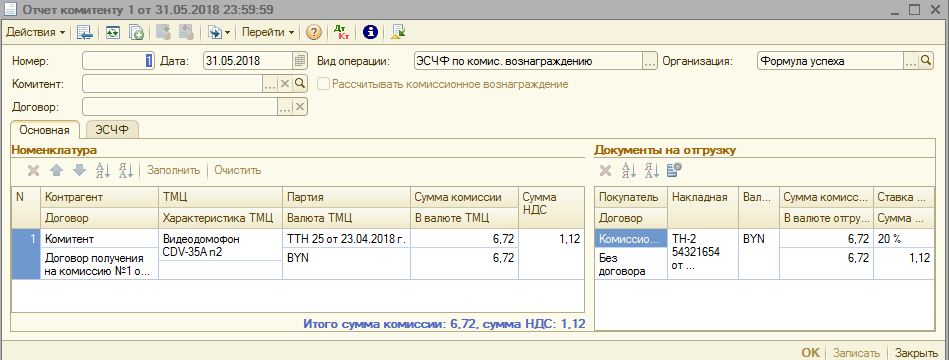949x360 pixels.
Task: Click list settings icon in Документы на отгрузку
Action: point(674,171)
